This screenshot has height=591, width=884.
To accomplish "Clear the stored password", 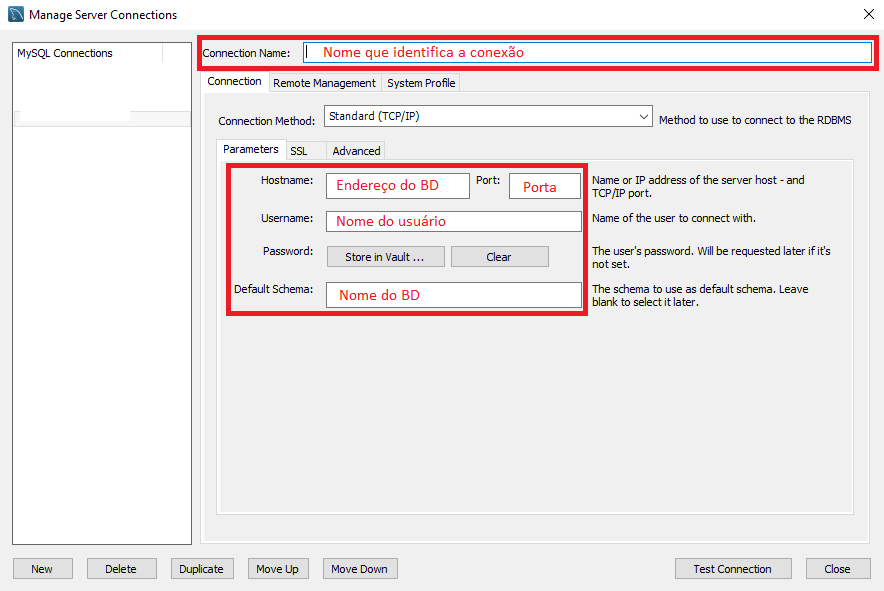I will tap(500, 257).
